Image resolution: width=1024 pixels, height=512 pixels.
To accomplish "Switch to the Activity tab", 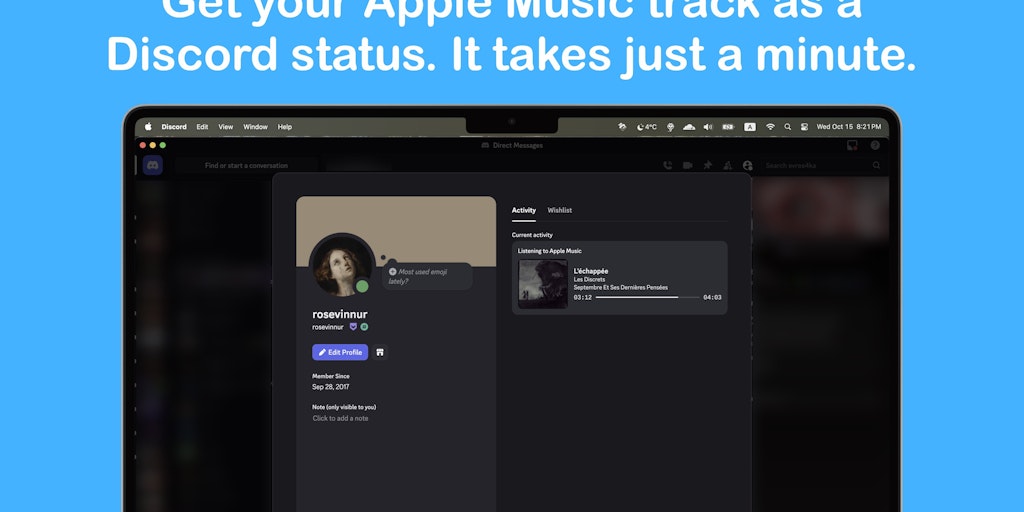I will [x=524, y=210].
